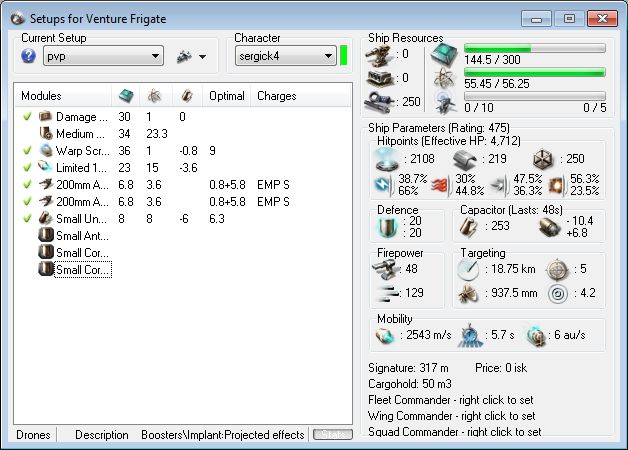Click the scan resolution icon 937.5 mm

point(468,294)
